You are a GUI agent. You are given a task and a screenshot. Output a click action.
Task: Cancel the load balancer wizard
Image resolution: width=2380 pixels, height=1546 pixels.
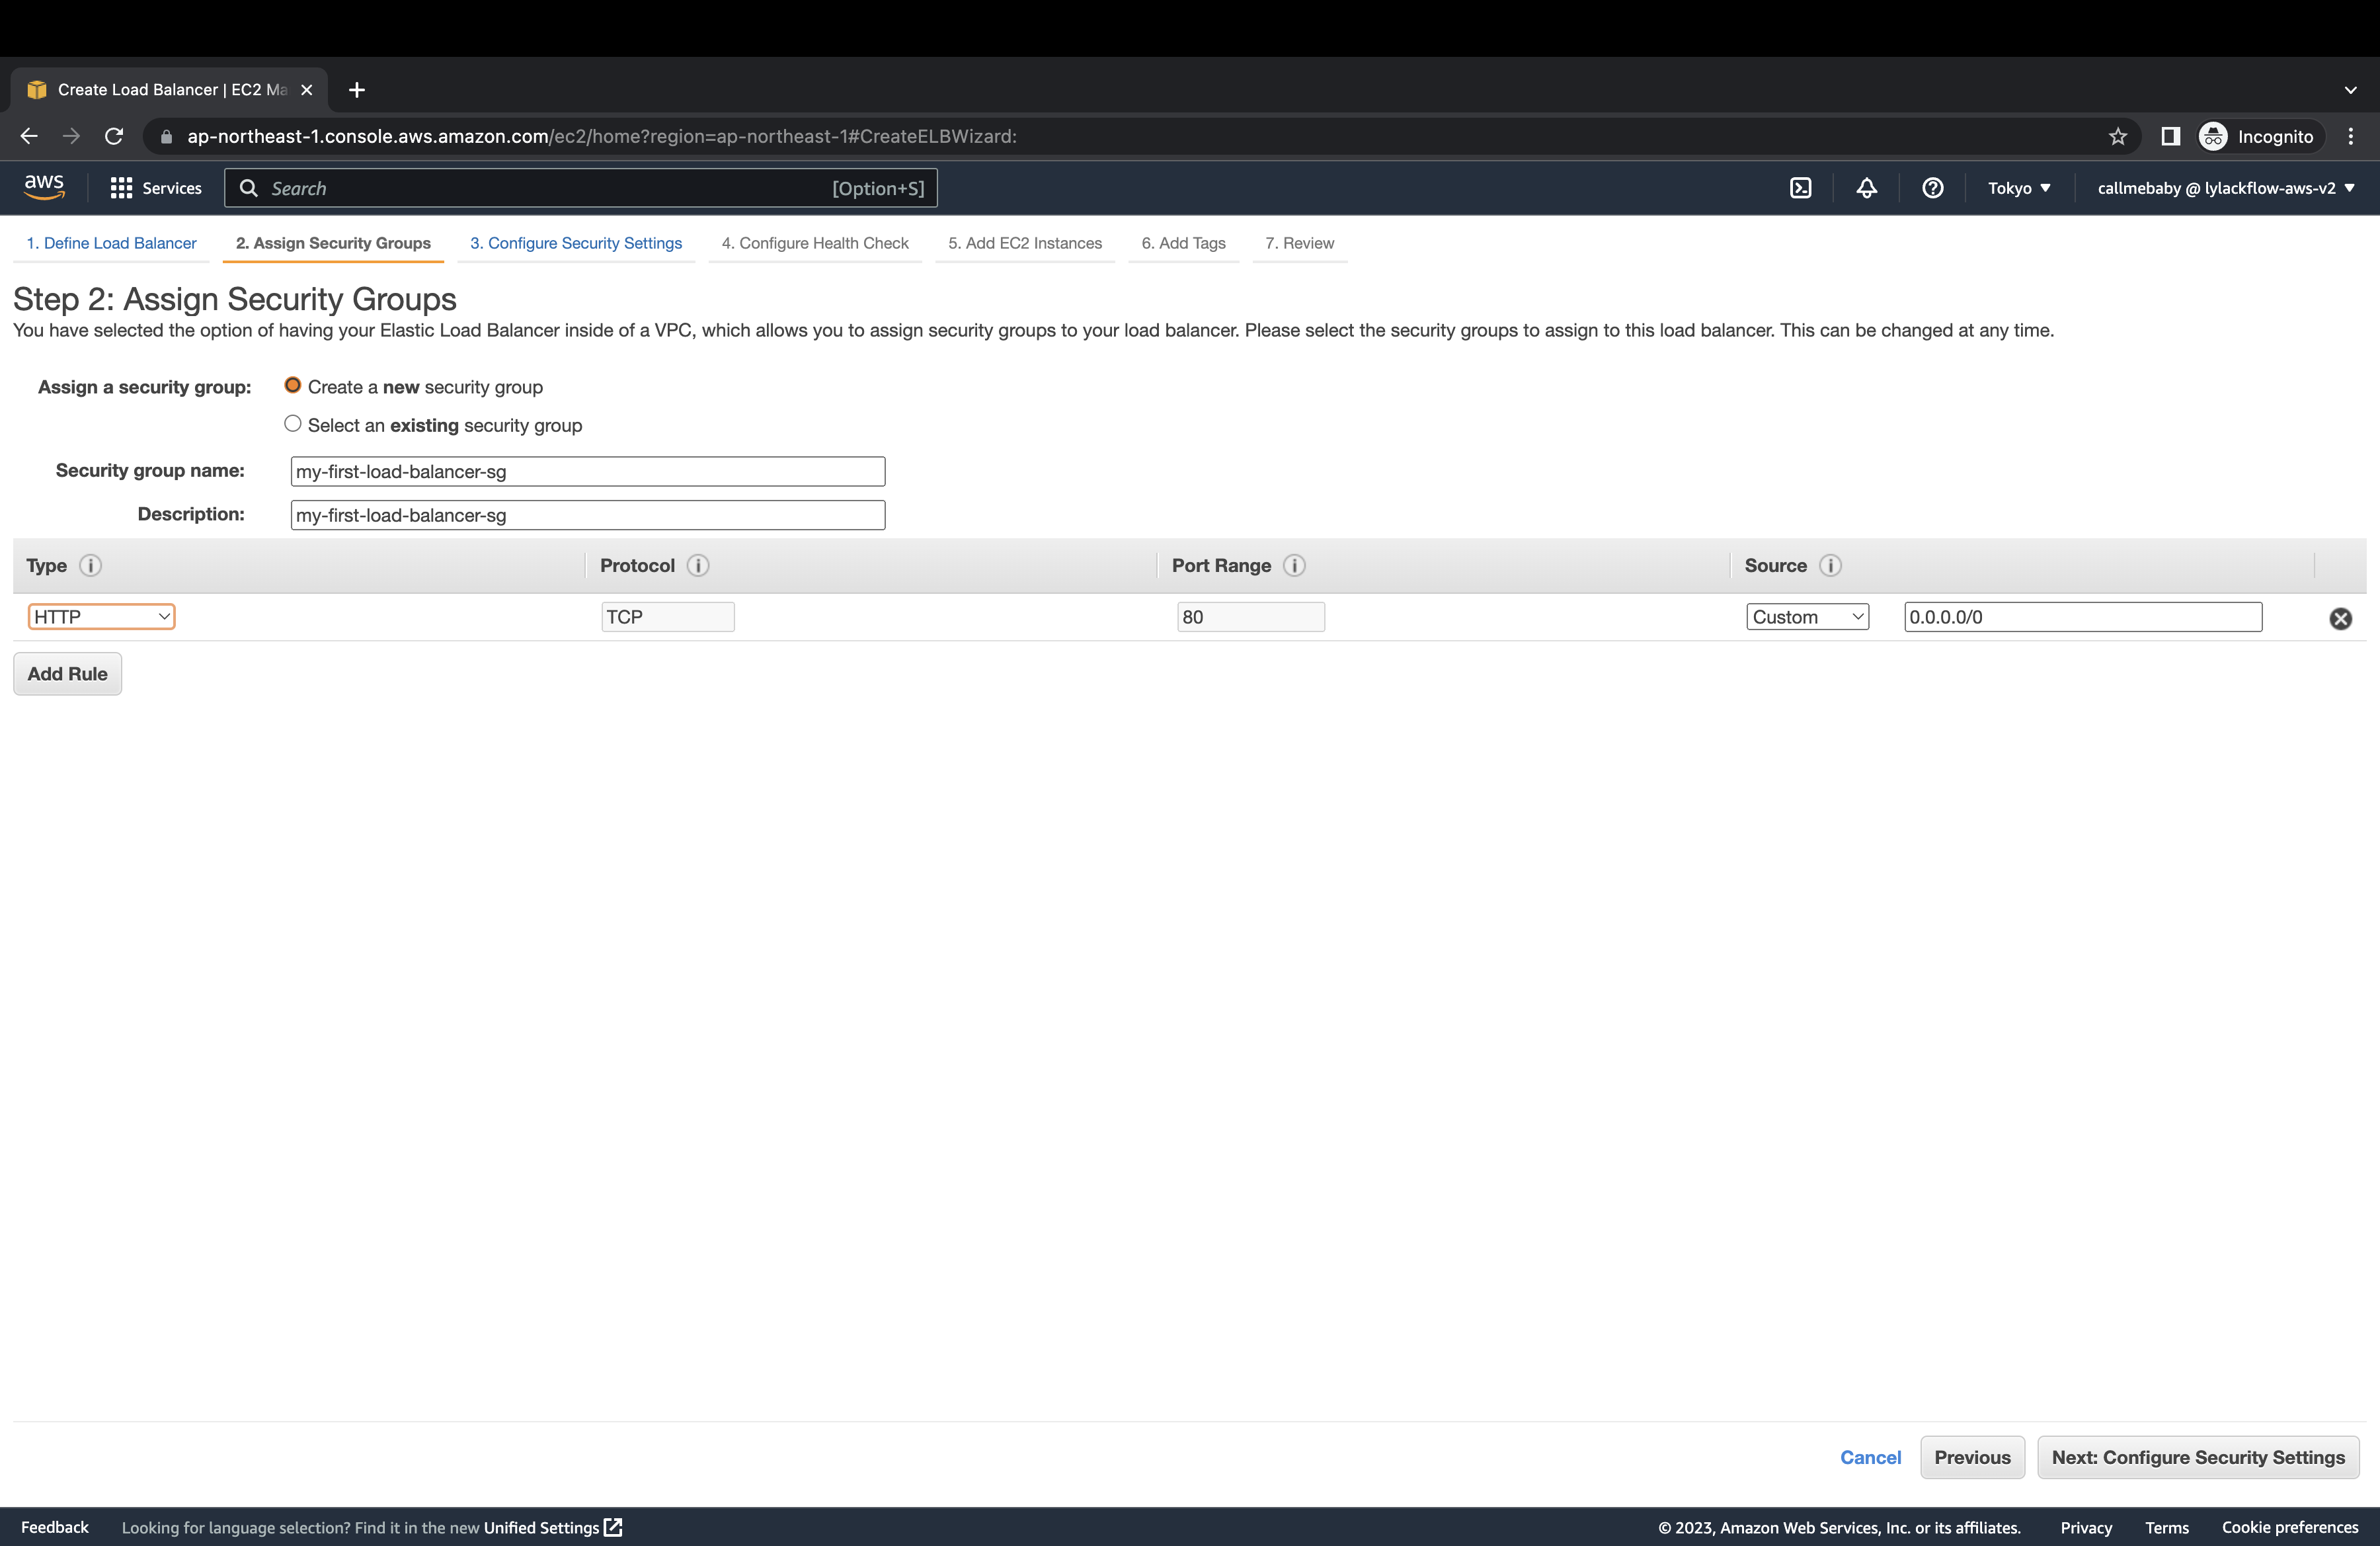1870,1457
